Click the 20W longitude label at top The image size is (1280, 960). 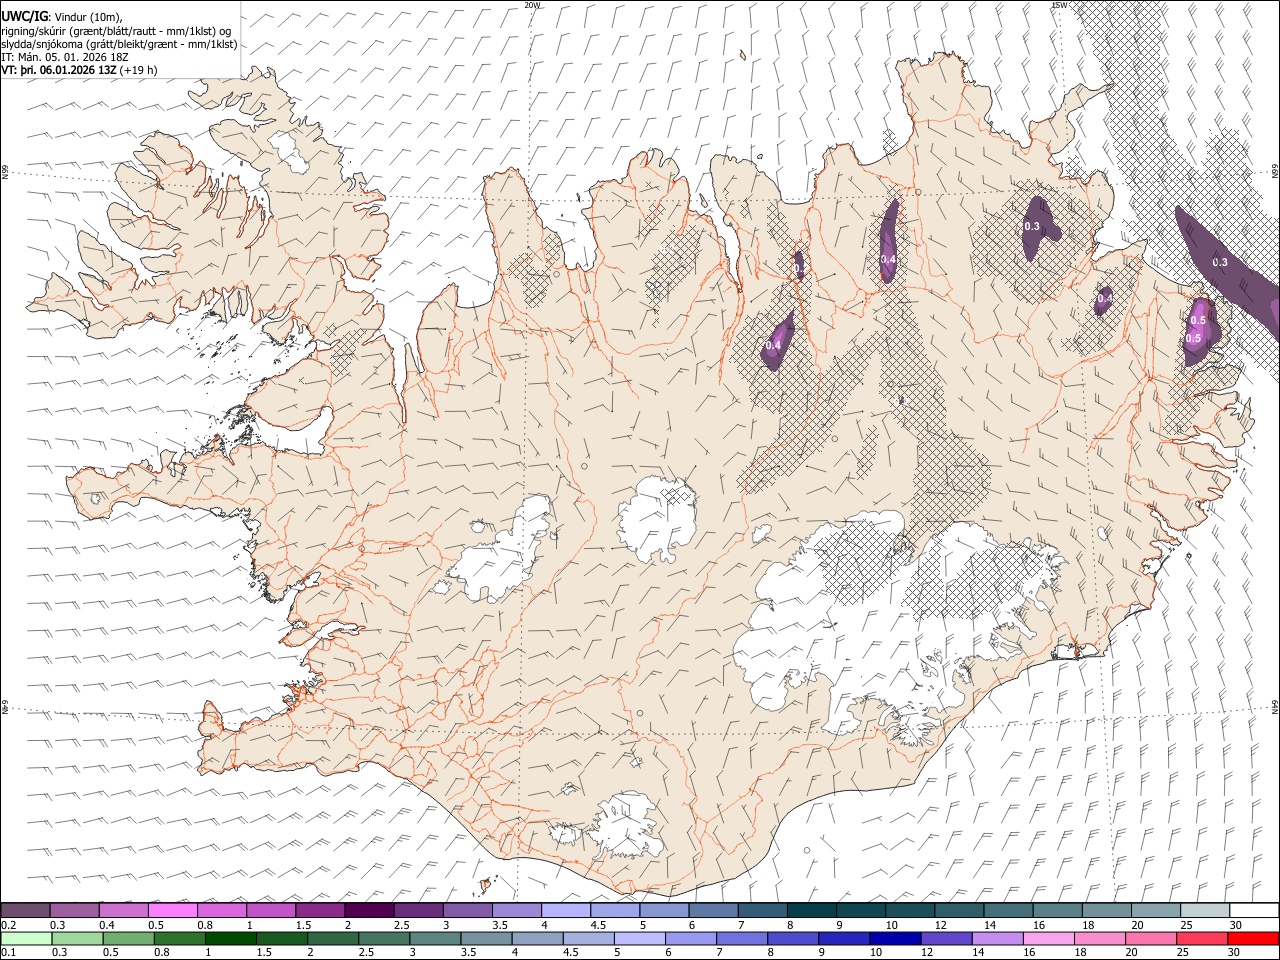tap(532, 5)
